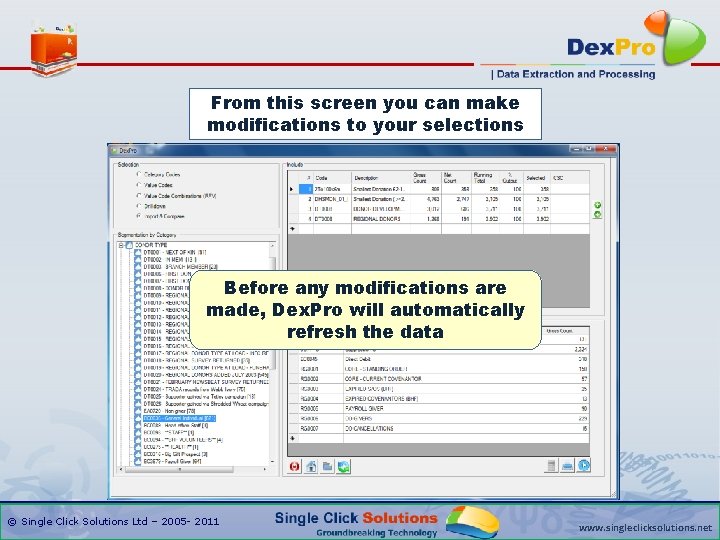Screen dimensions: 720x540
Task: Click the icon beside NEXT OF KIN node
Action: pos(138,253)
